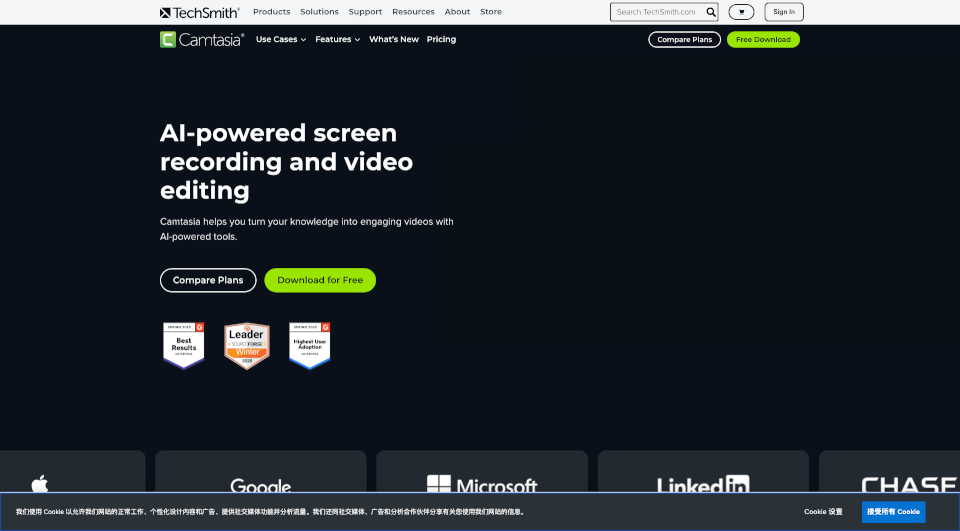
Task: Open the shopping cart icon
Action: (x=741, y=12)
